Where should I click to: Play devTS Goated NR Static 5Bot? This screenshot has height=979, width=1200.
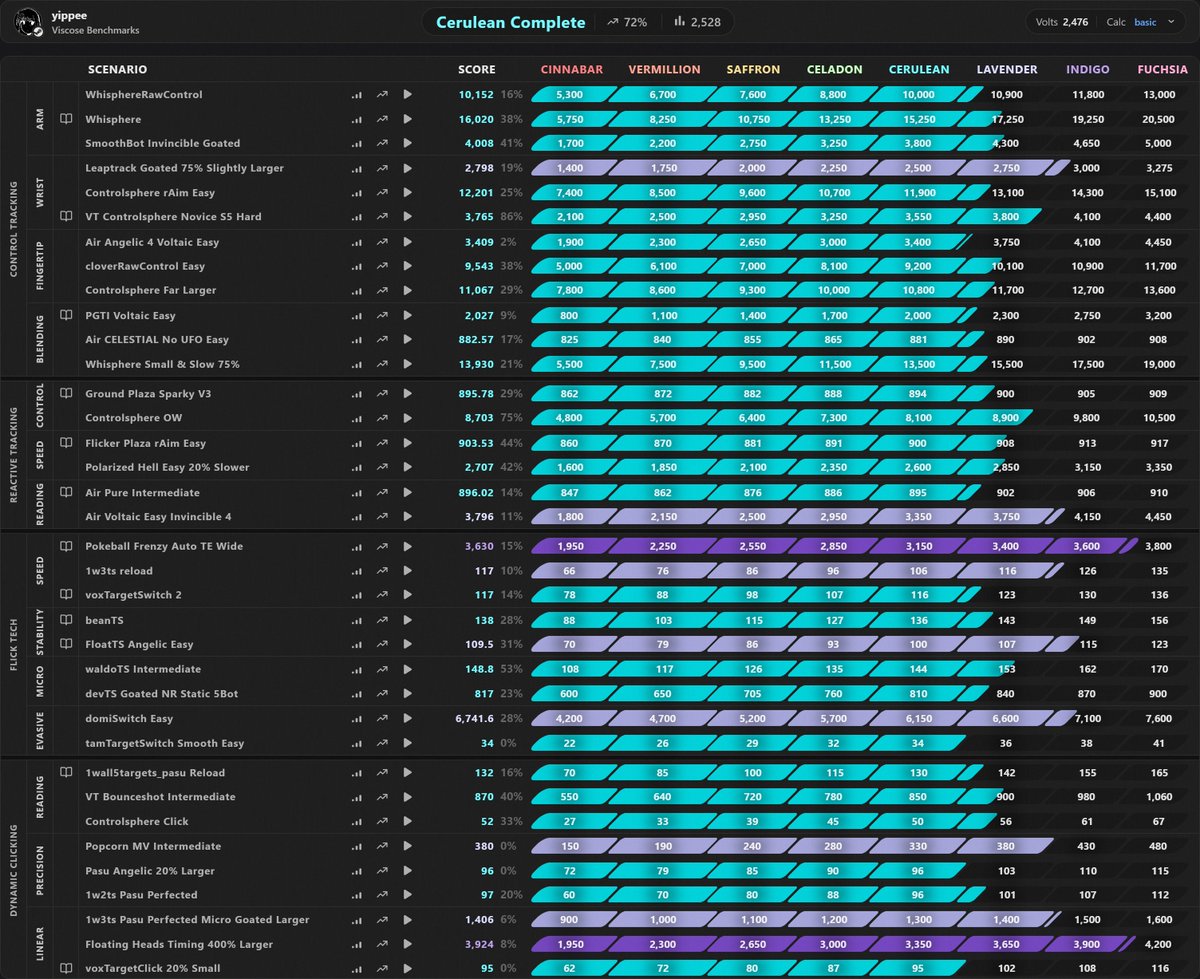(x=407, y=694)
